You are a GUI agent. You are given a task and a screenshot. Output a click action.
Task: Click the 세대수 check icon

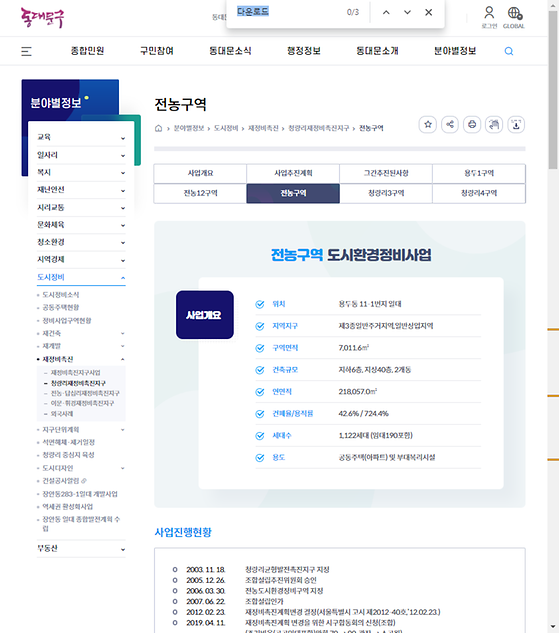tap(260, 436)
